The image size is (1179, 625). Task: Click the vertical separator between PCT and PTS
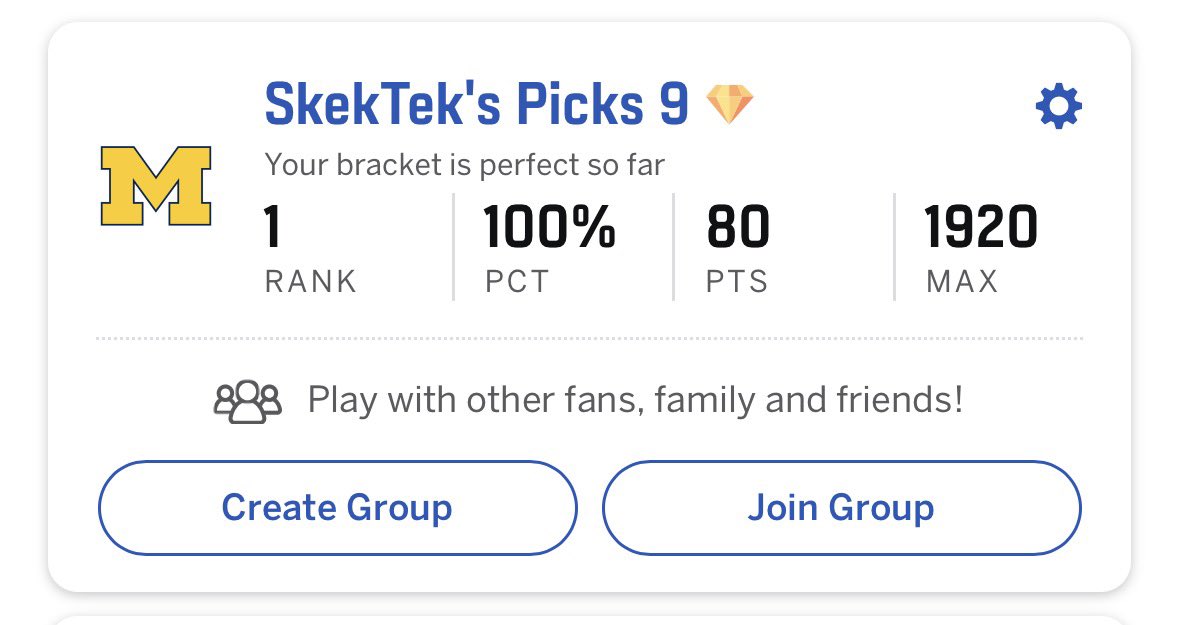pos(674,247)
